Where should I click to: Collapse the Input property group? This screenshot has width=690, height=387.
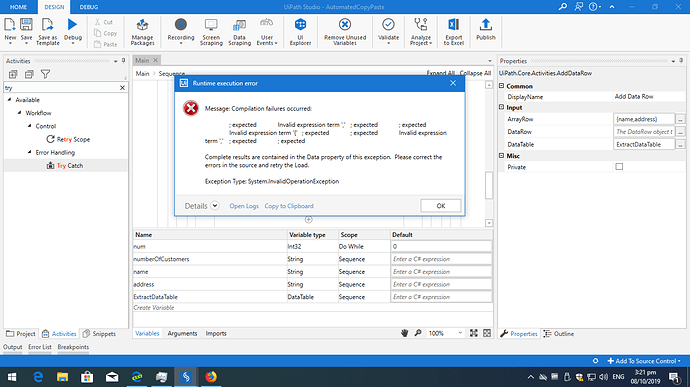(501, 107)
